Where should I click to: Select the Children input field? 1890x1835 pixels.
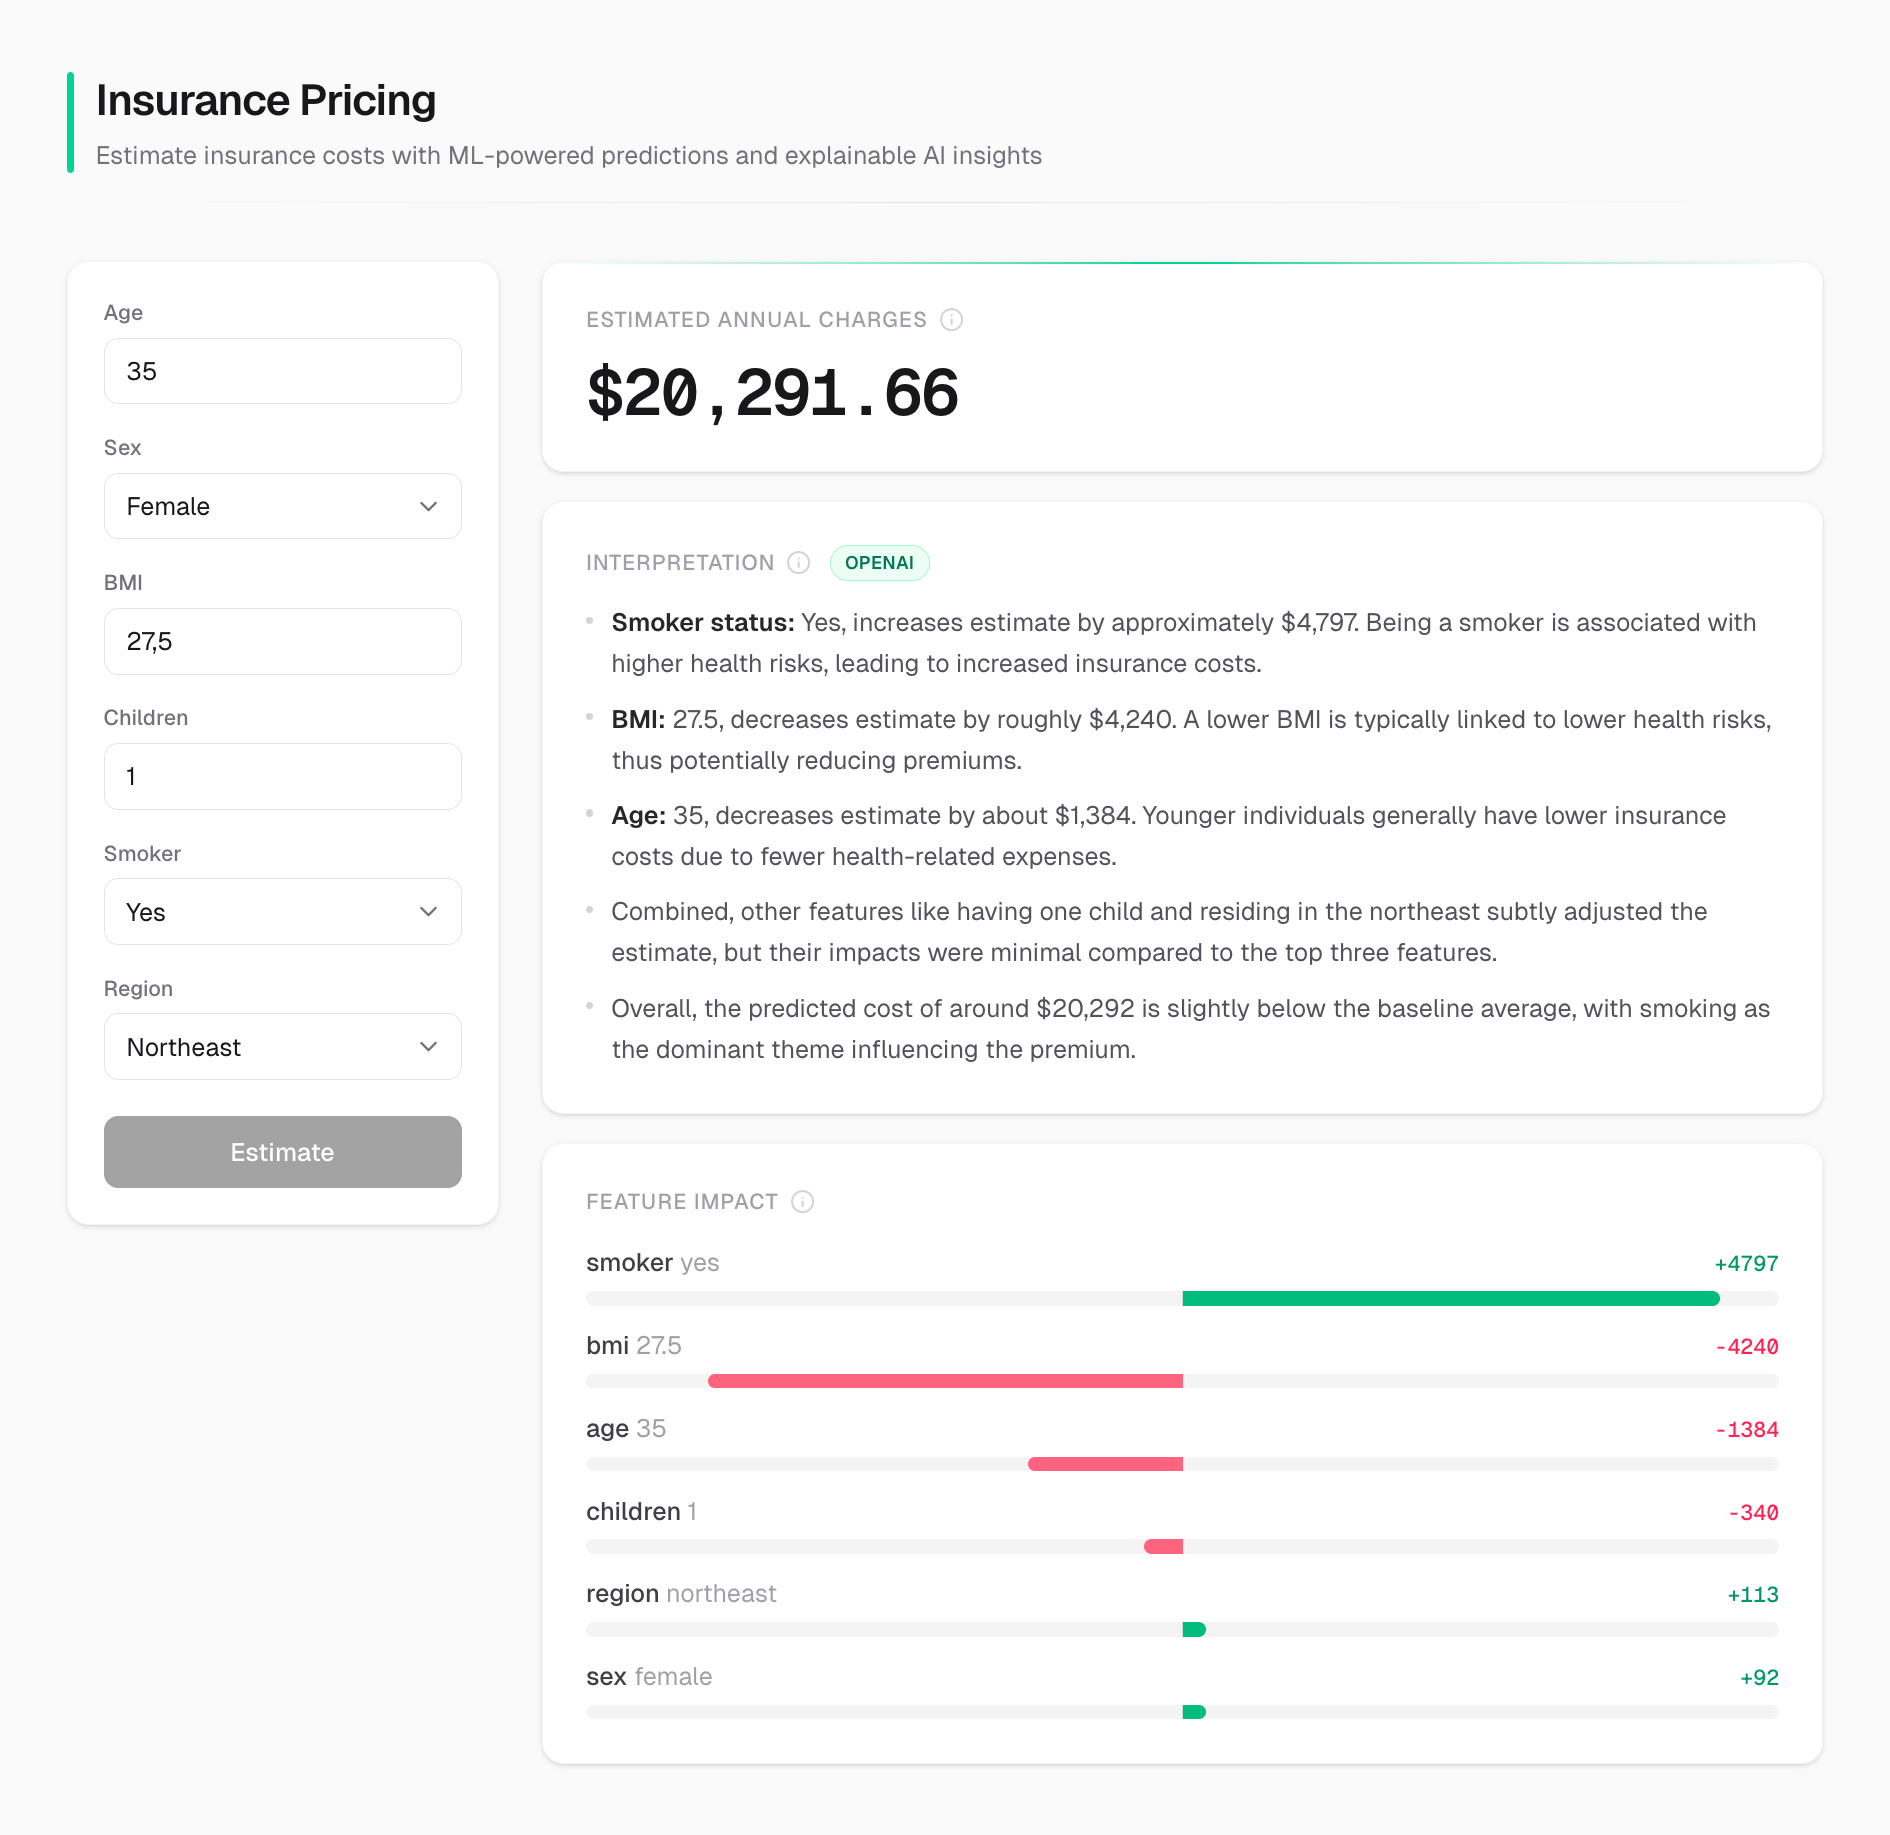[282, 777]
